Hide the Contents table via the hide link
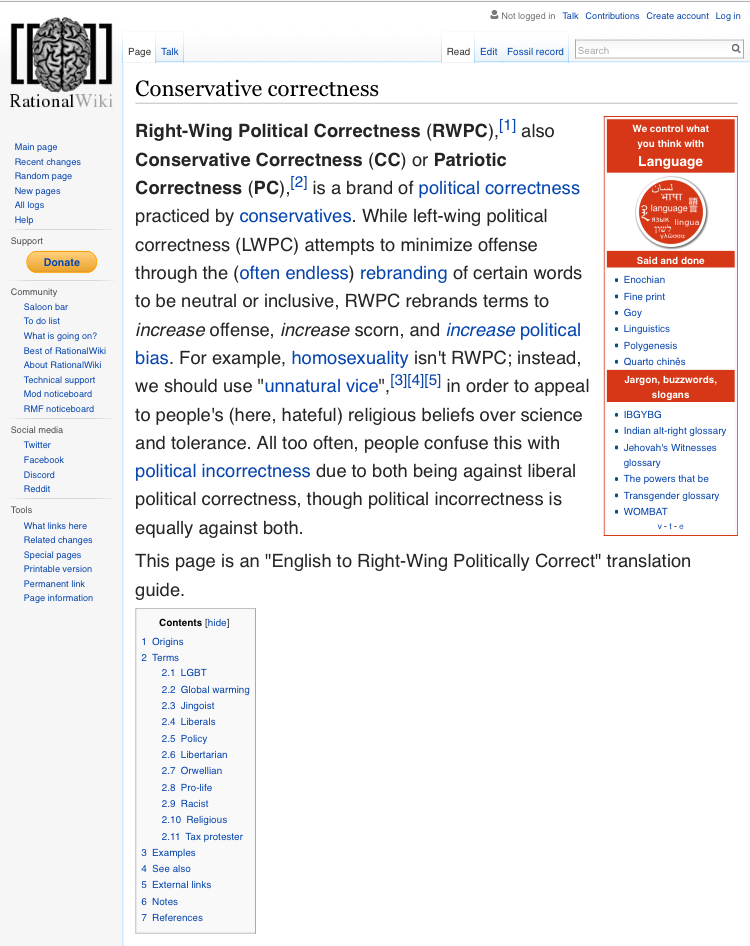 tap(217, 623)
